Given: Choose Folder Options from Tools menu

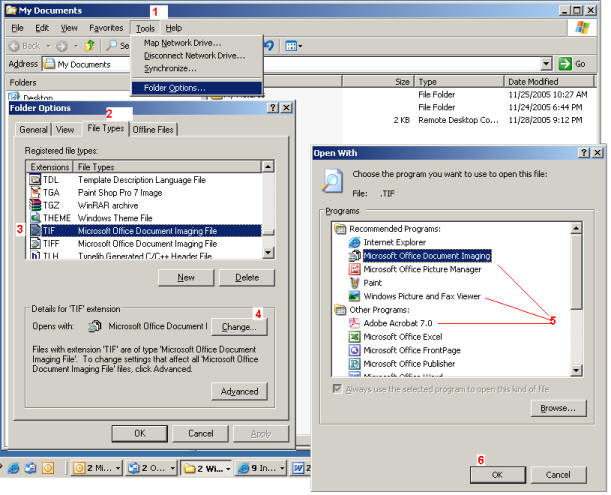Looking at the screenshot, I should click(196, 88).
